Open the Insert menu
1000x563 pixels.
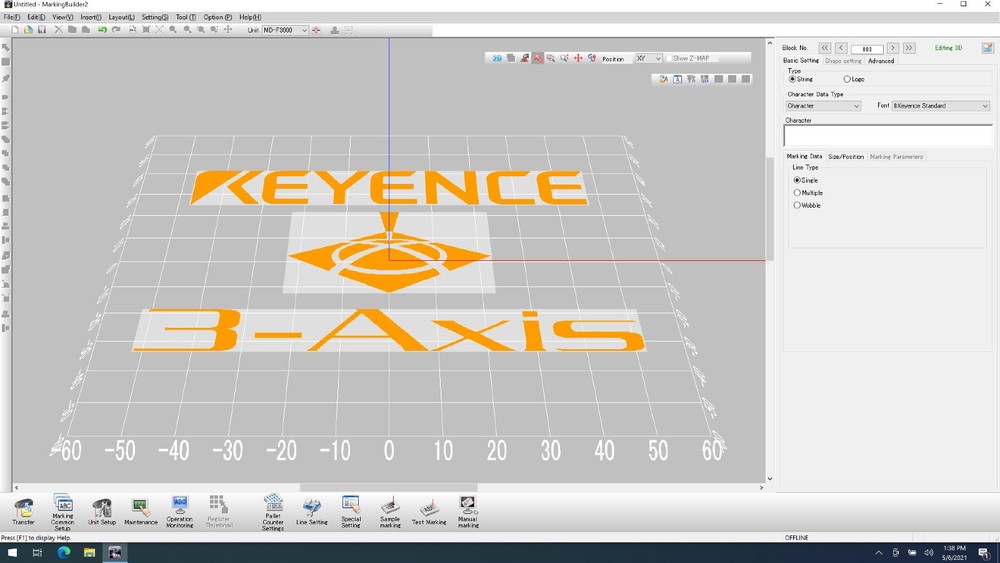pyautogui.click(x=91, y=17)
